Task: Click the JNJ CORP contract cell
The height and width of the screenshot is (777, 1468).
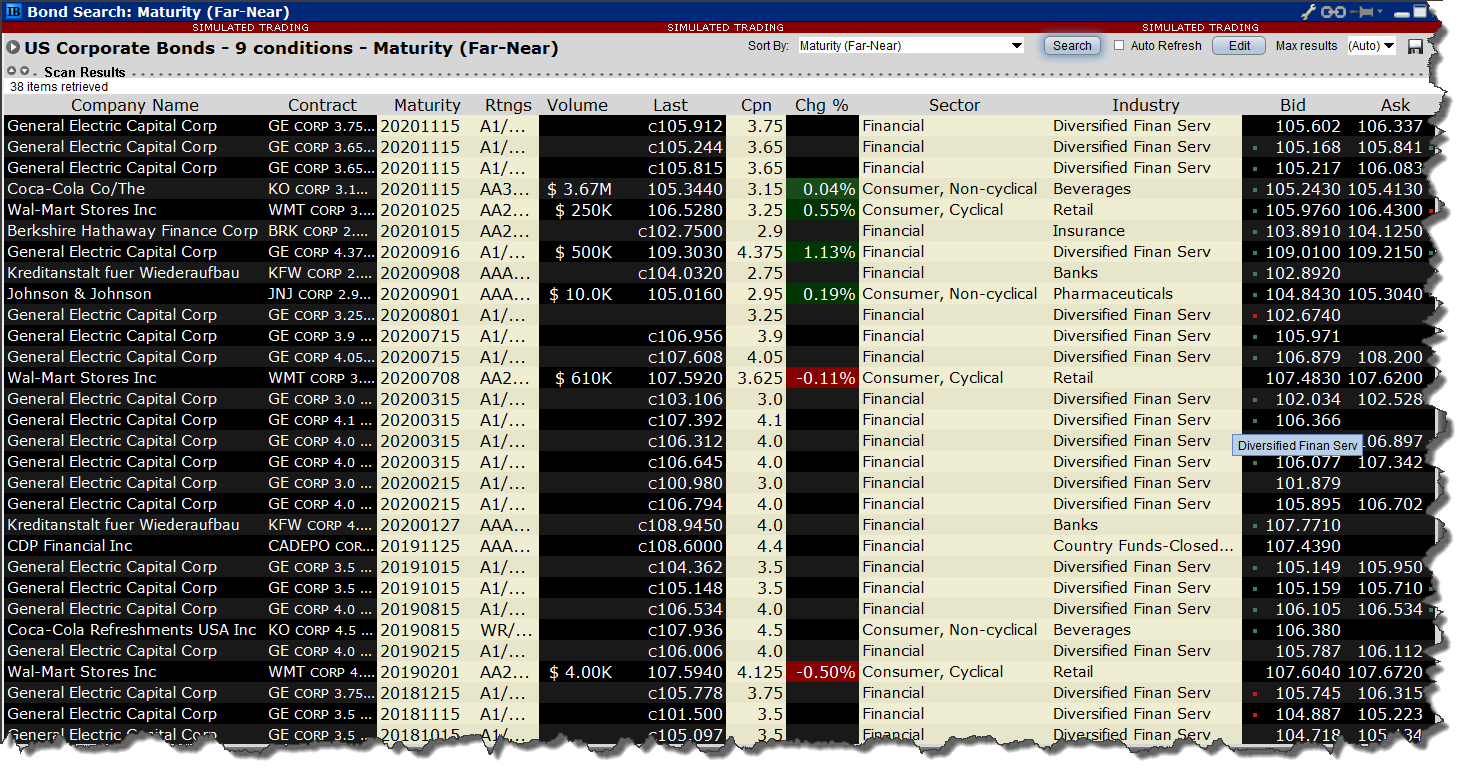Action: point(322,294)
